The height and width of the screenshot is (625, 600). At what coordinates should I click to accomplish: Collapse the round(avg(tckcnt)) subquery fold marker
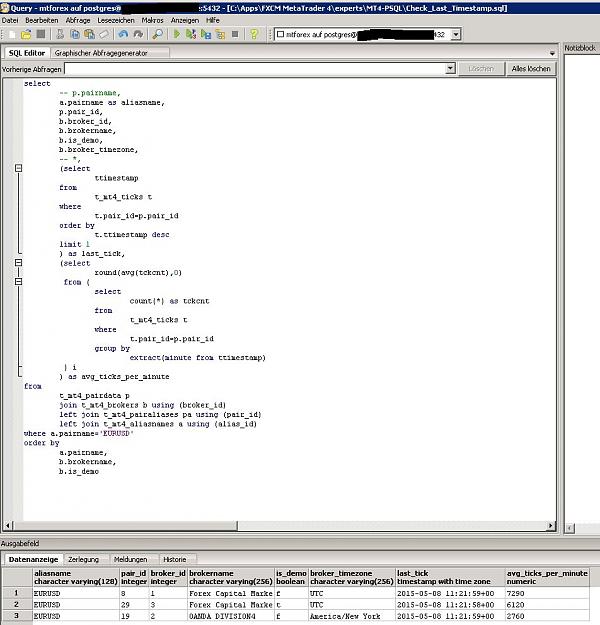pyautogui.click(x=18, y=263)
